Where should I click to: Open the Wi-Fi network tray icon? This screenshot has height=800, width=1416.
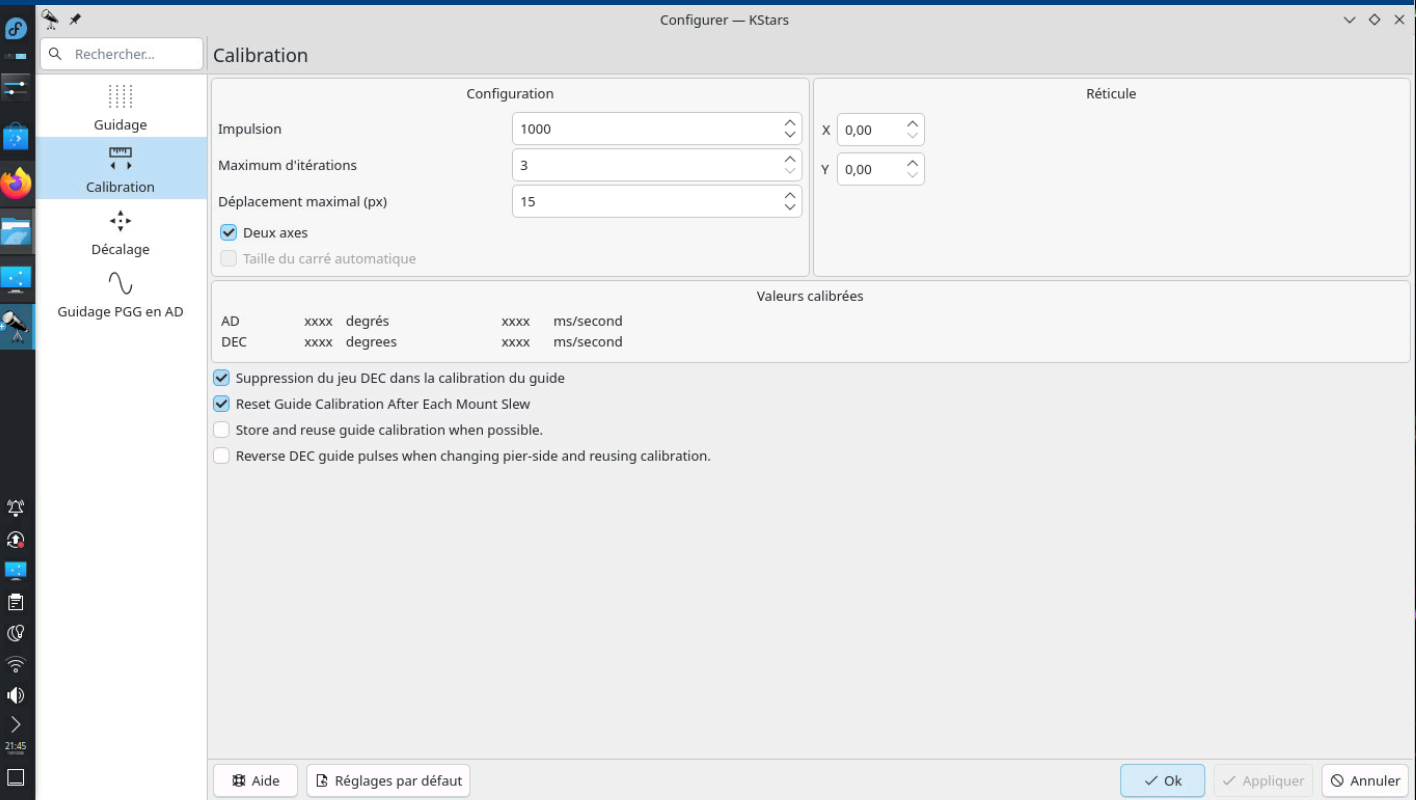click(15, 664)
